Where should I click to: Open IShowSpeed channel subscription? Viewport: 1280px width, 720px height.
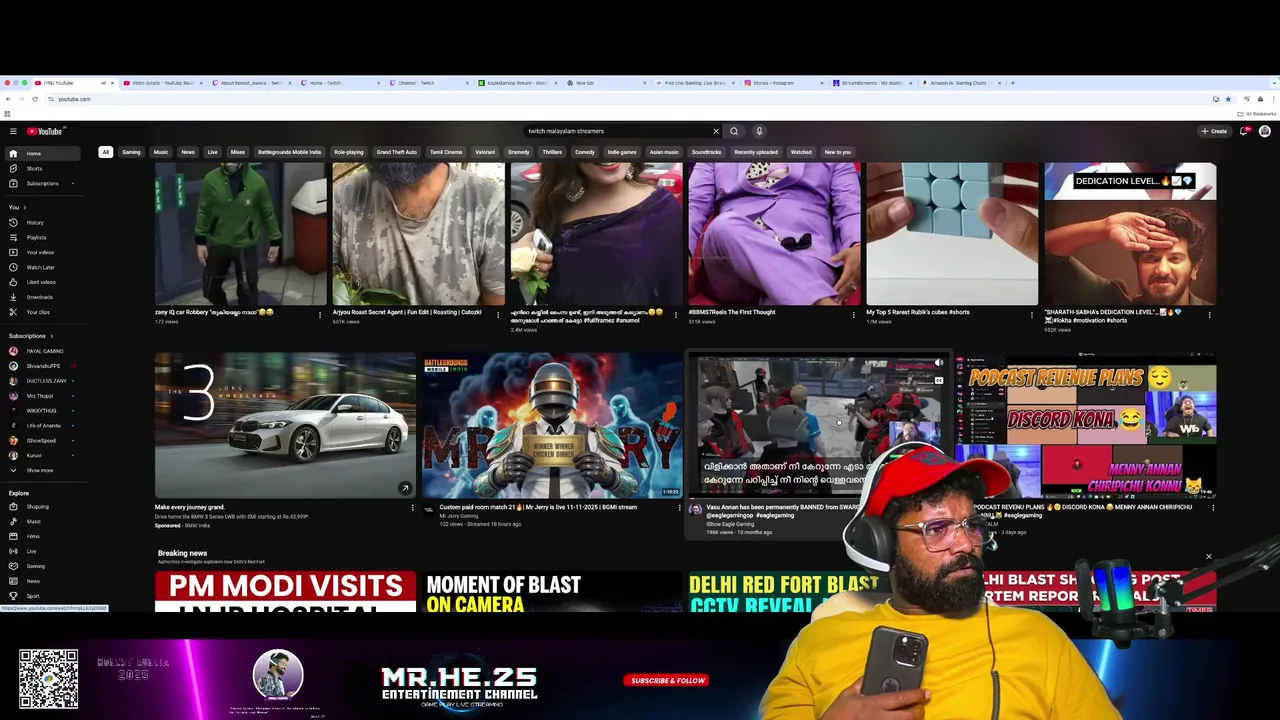pyautogui.click(x=41, y=440)
